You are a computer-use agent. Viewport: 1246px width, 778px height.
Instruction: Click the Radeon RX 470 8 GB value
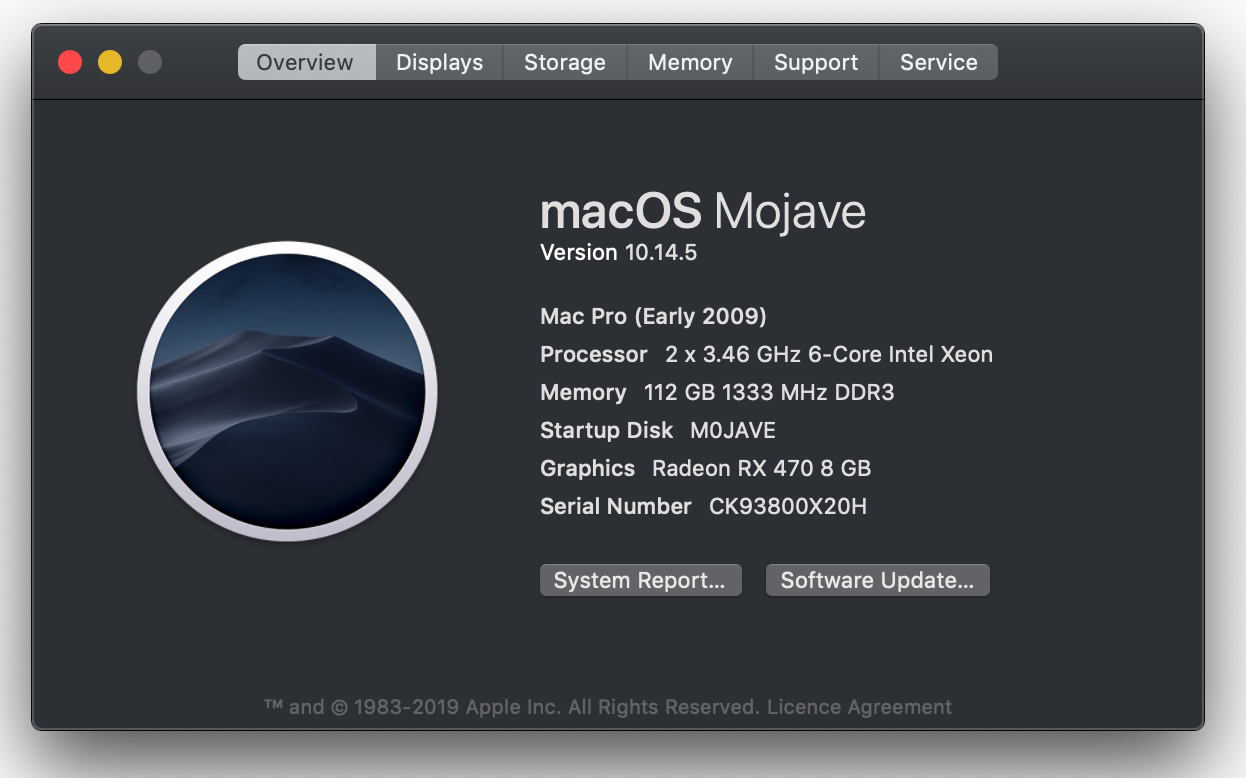pos(761,468)
